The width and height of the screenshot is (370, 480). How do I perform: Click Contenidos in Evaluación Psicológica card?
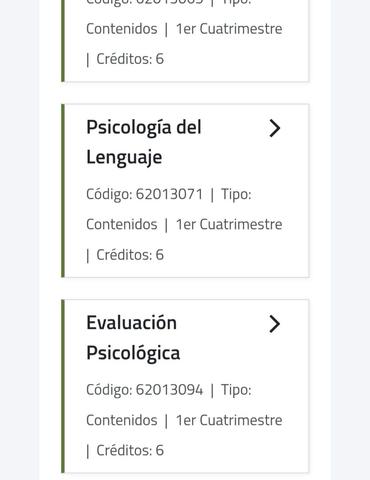point(122,420)
